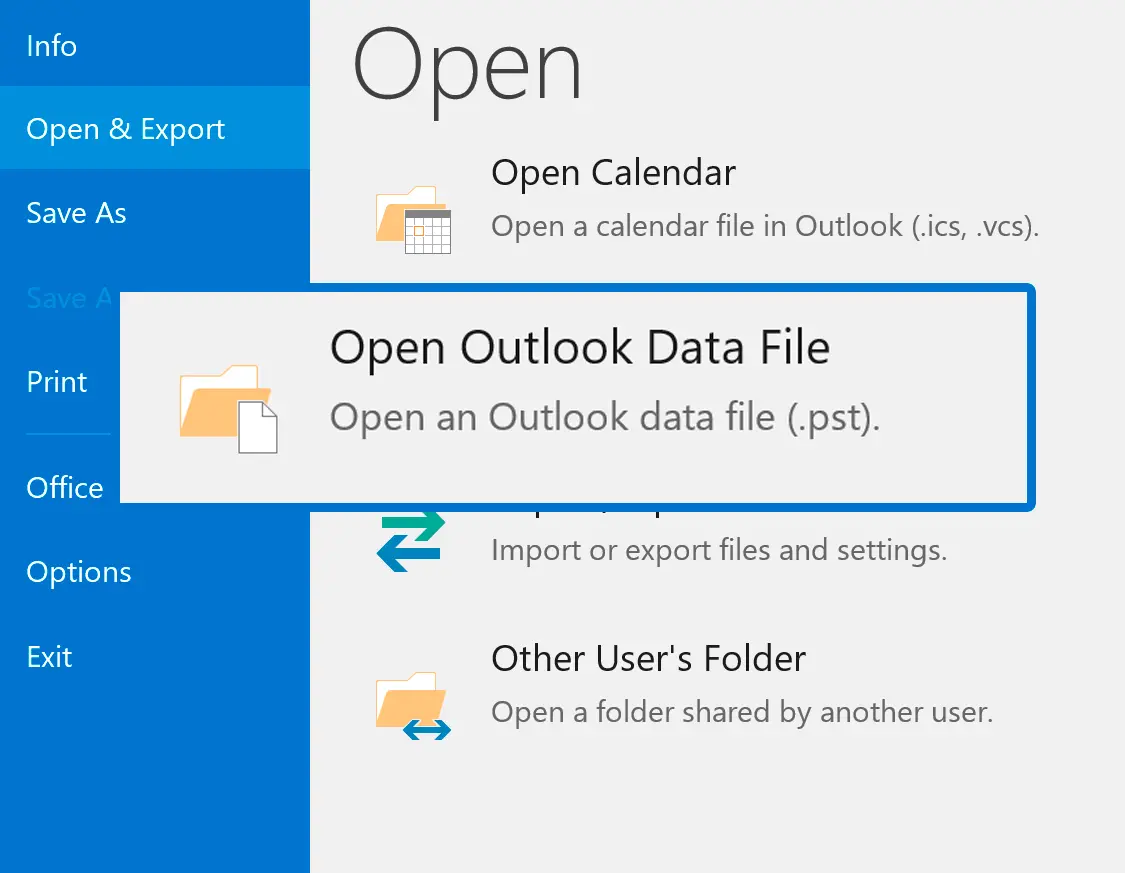The height and width of the screenshot is (873, 1125).
Task: Click the Open Outlook Data File icon
Action: pos(228,409)
